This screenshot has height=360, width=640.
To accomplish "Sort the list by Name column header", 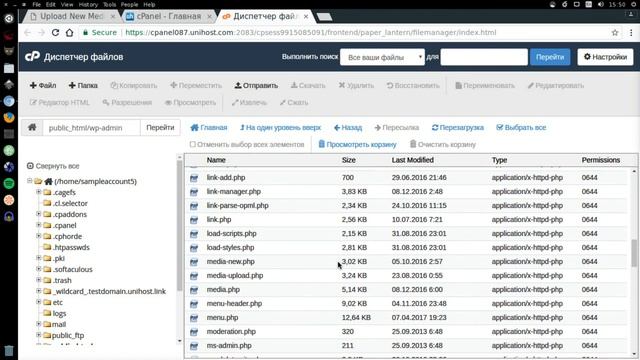I will pos(216,160).
